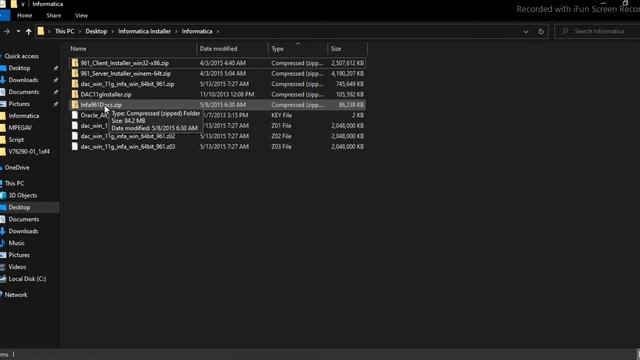This screenshot has height=360, width=640.
Task: Open Downloads under This PC
Action: [x=23, y=231]
